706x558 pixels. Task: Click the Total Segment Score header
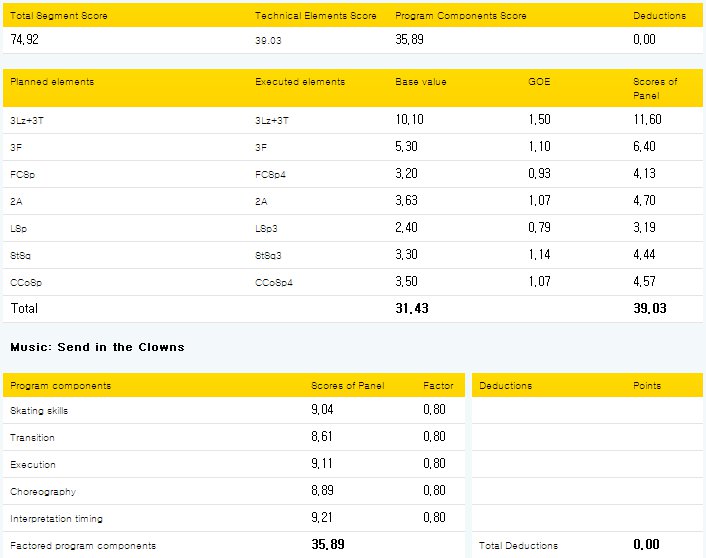coord(59,16)
